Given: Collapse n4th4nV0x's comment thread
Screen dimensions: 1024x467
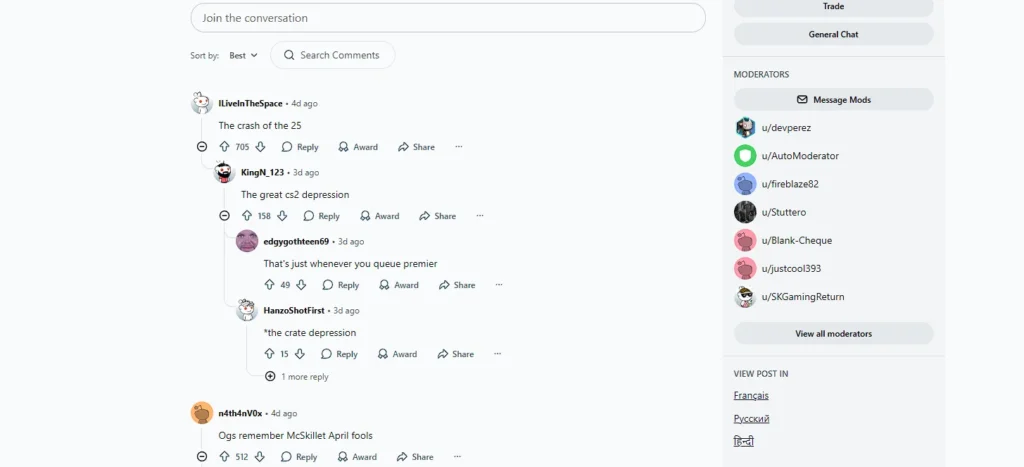Looking at the screenshot, I should (202, 457).
